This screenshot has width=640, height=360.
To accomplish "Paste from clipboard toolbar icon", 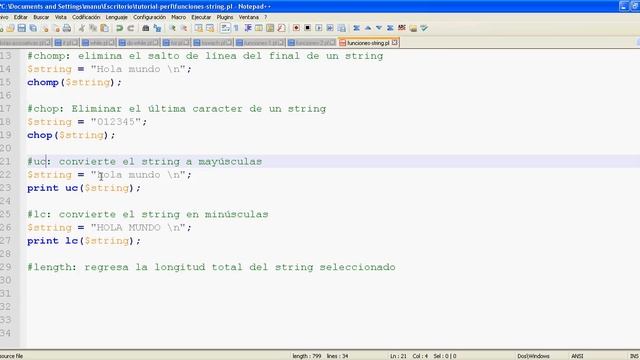I will (x=104, y=28).
